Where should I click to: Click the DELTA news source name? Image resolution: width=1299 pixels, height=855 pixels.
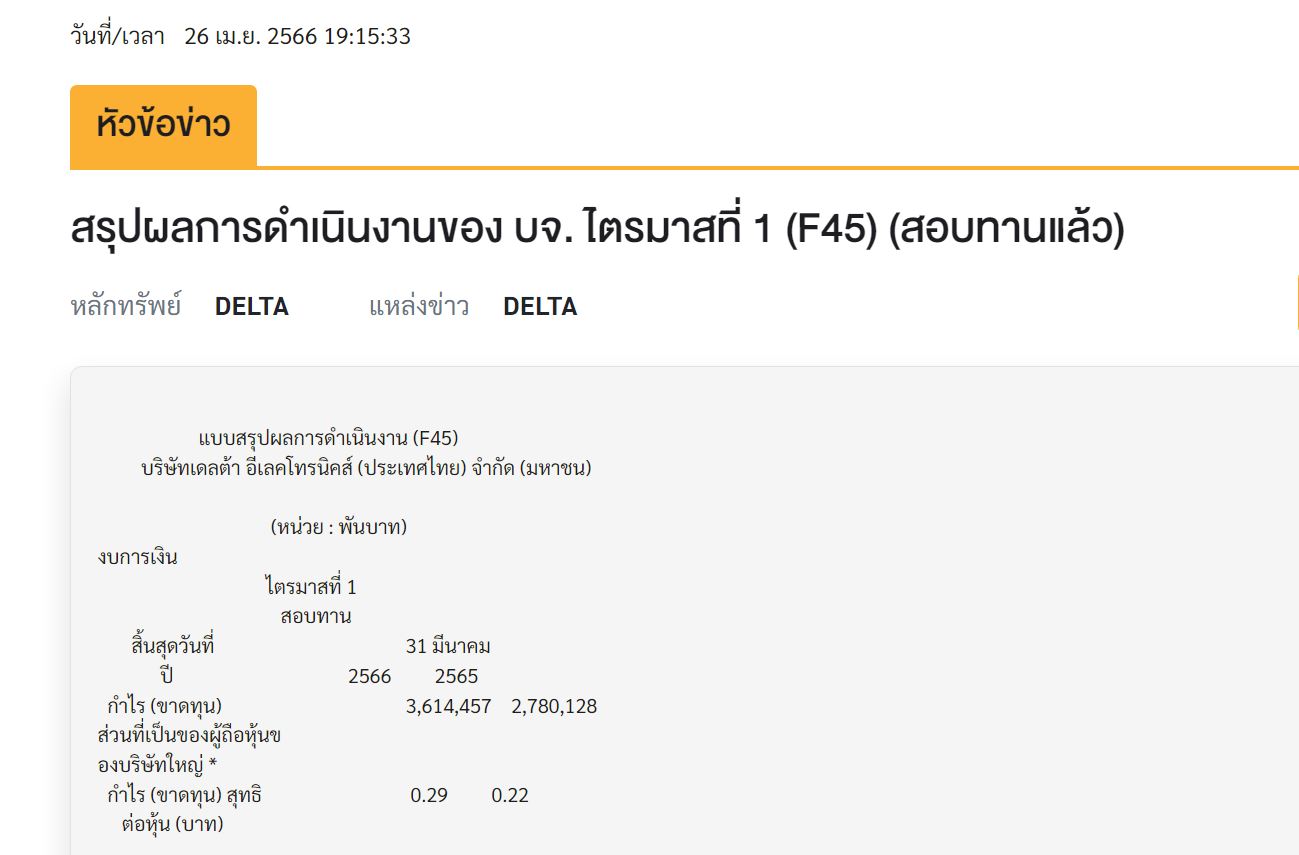tap(540, 307)
